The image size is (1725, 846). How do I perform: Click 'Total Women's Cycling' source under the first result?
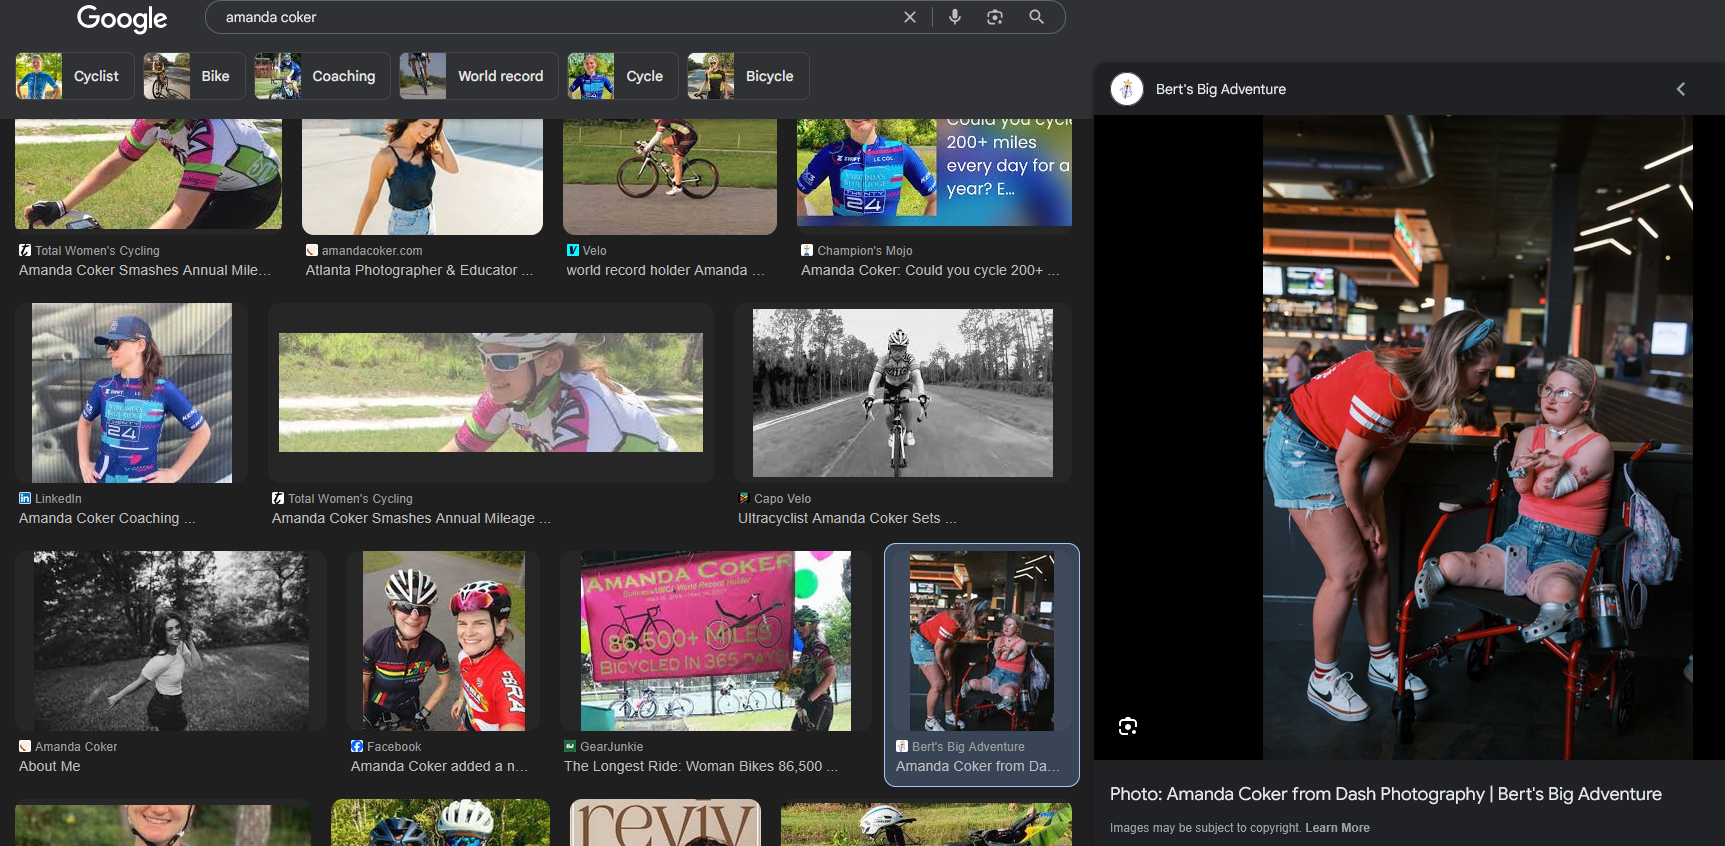point(97,250)
